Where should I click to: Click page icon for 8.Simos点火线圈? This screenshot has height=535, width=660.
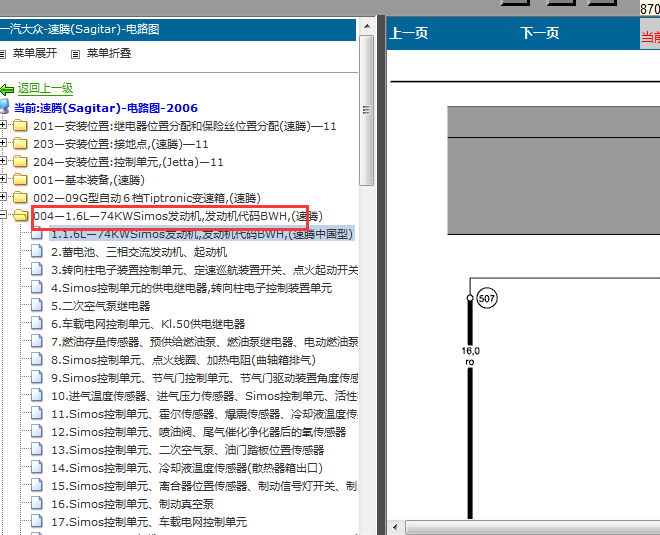click(37, 360)
